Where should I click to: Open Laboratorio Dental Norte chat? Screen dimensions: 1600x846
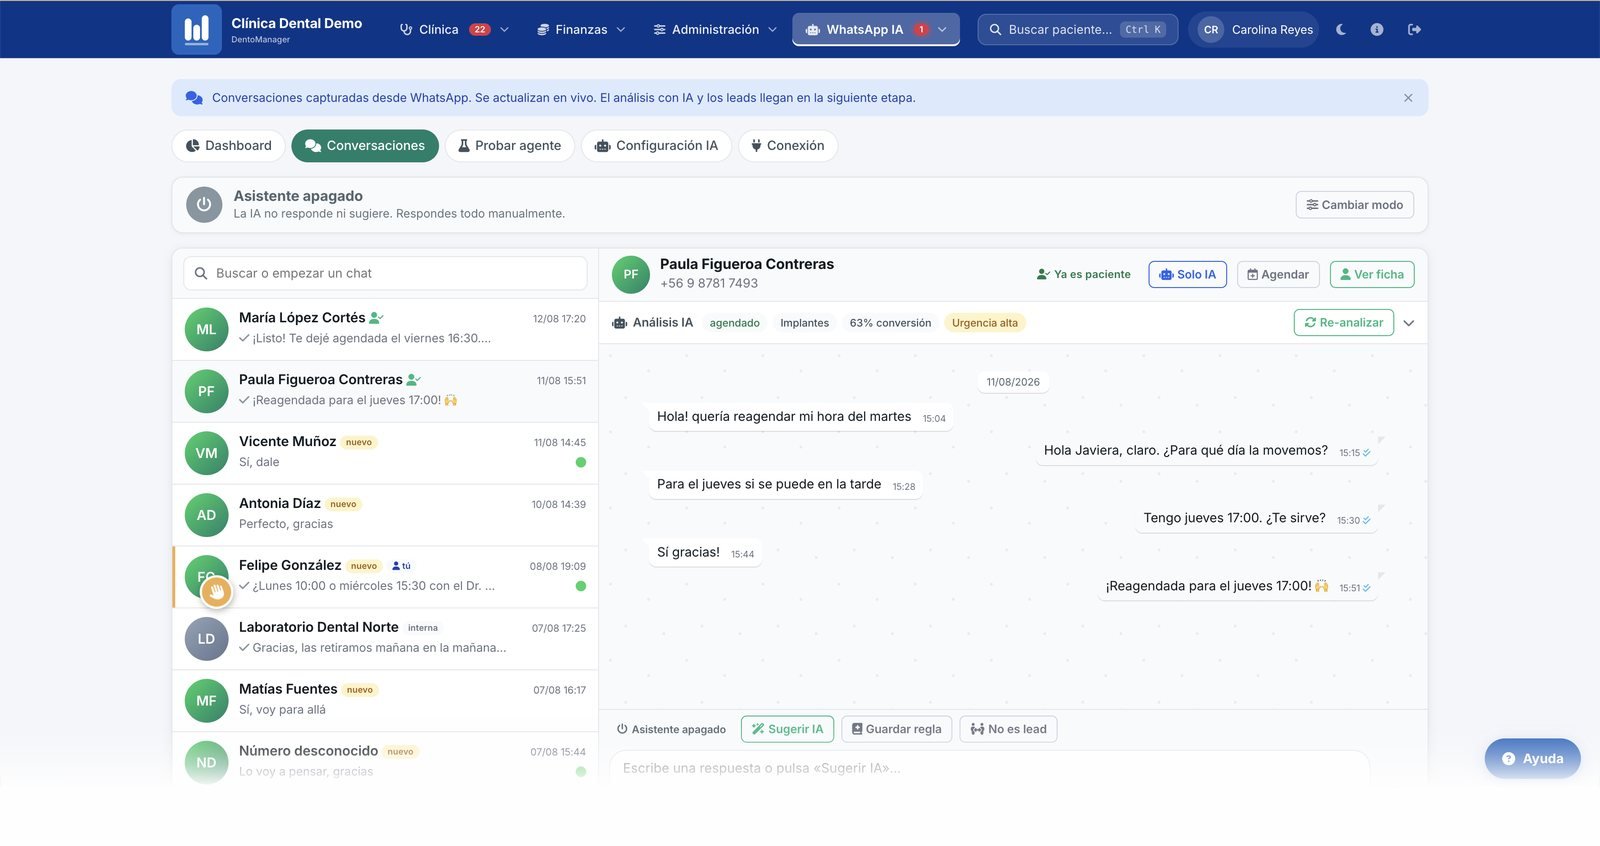click(385, 639)
